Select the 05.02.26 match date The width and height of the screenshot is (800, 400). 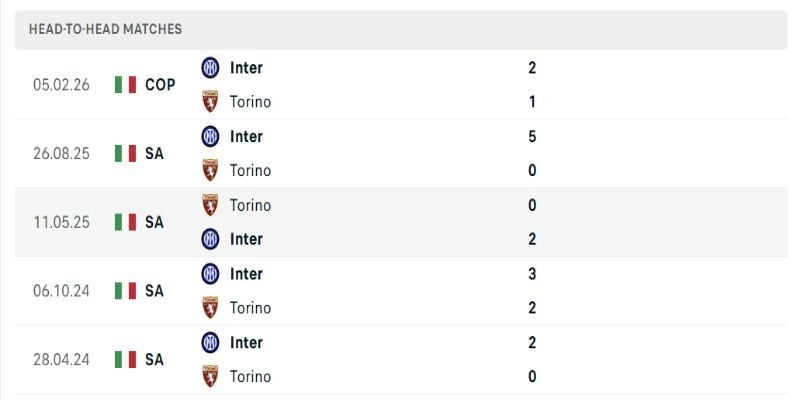[61, 85]
